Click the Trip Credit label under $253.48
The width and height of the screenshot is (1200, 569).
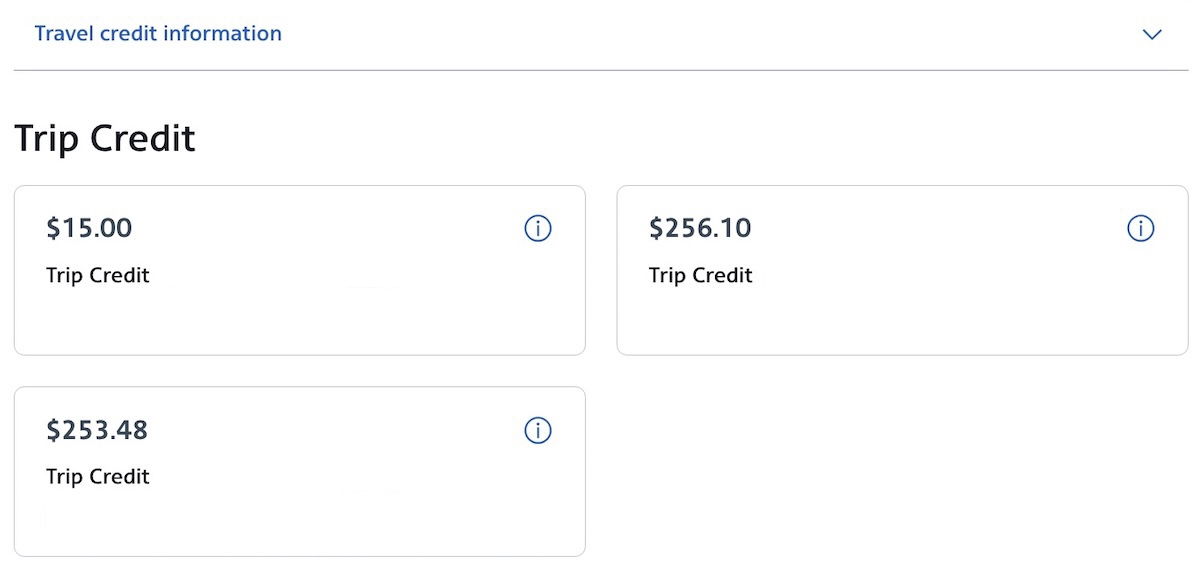coord(98,477)
